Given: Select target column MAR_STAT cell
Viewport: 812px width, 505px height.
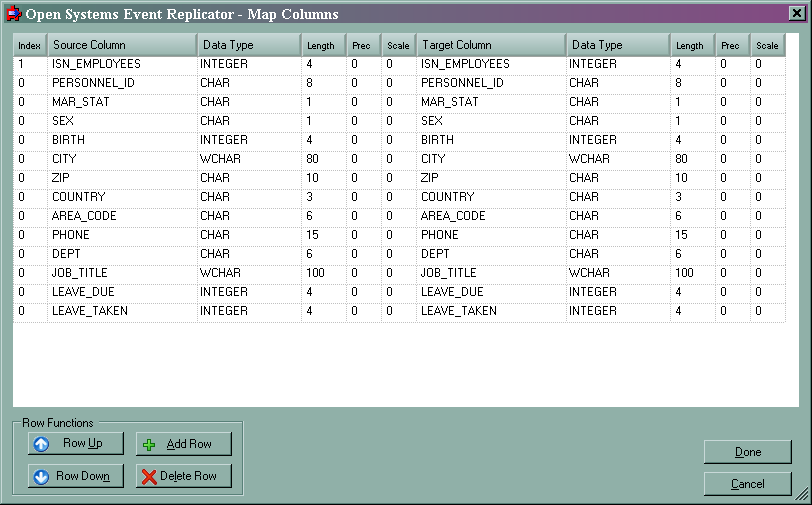Looking at the screenshot, I should click(x=491, y=102).
